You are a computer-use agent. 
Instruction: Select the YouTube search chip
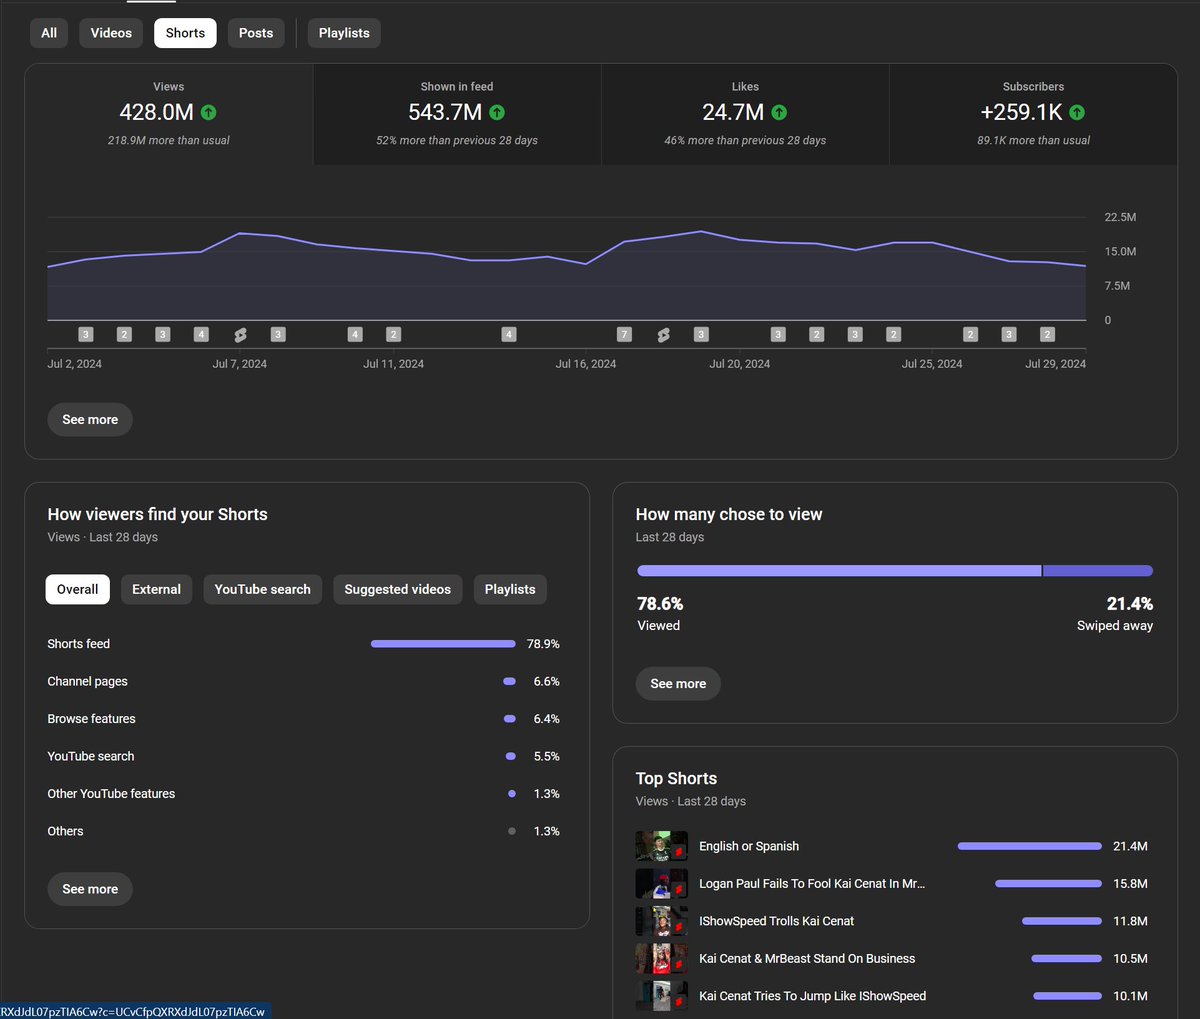point(263,590)
